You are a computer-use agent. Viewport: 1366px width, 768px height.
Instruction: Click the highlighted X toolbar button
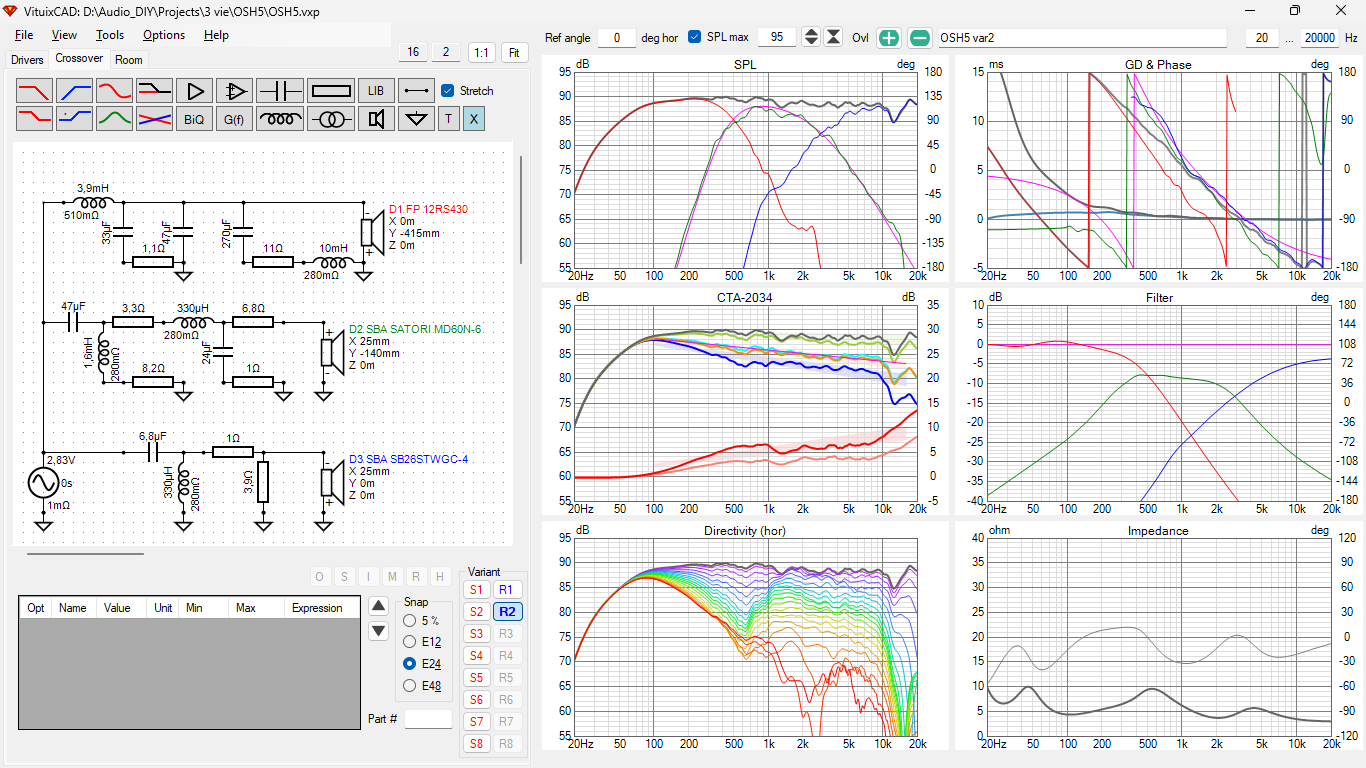[x=474, y=119]
